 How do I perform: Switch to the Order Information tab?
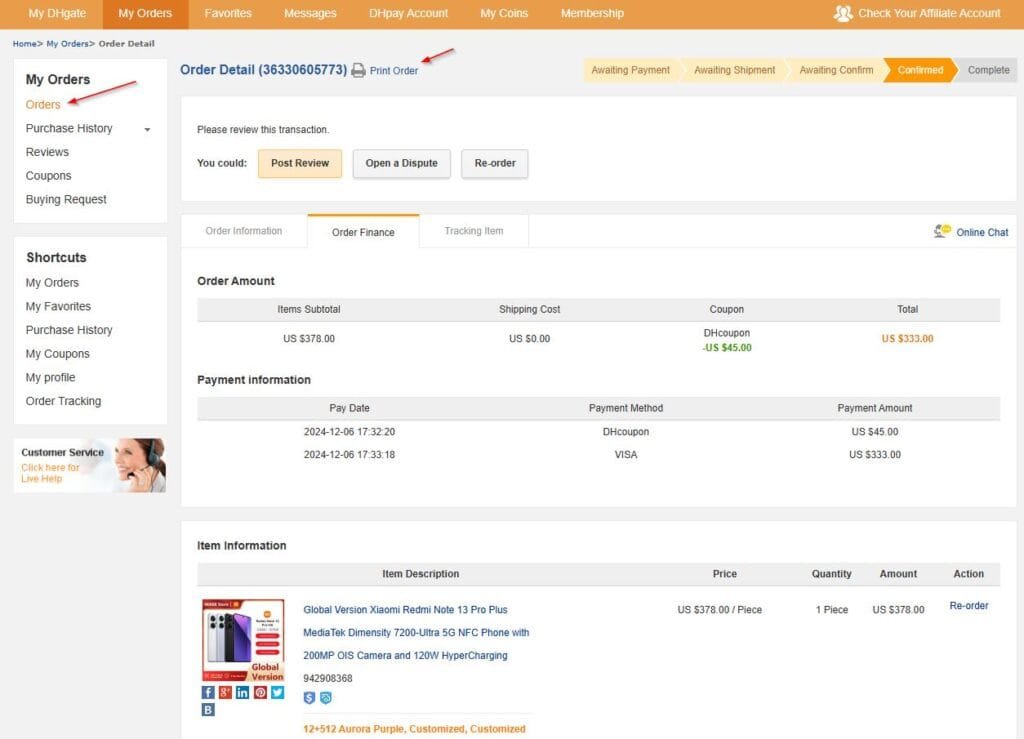[x=244, y=231]
